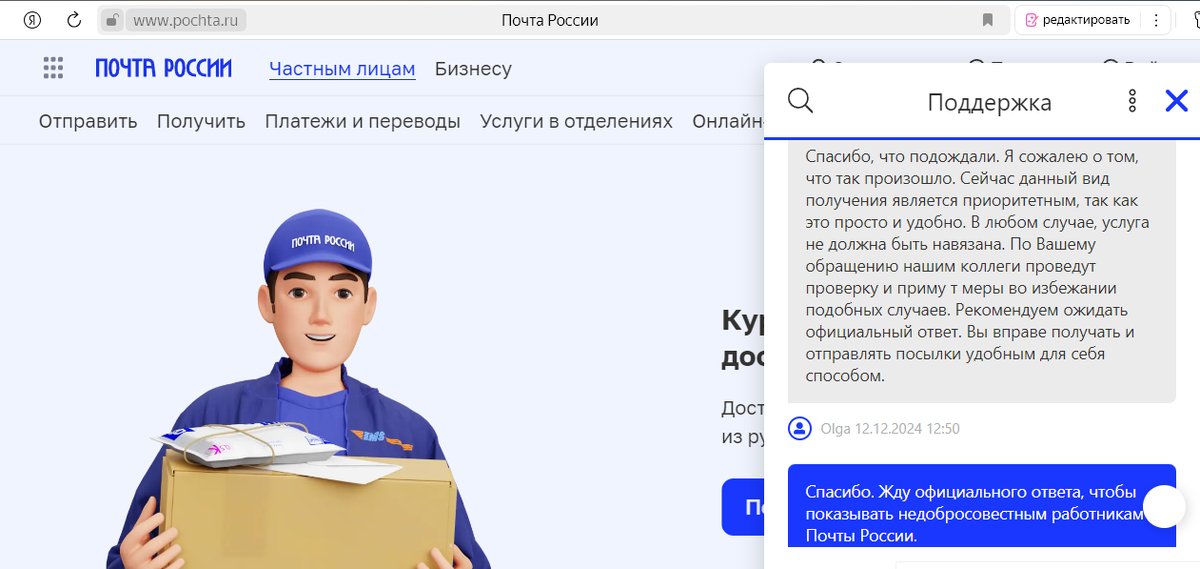Click the 'Почта России' site logo
The image size is (1200, 569).
click(x=164, y=68)
